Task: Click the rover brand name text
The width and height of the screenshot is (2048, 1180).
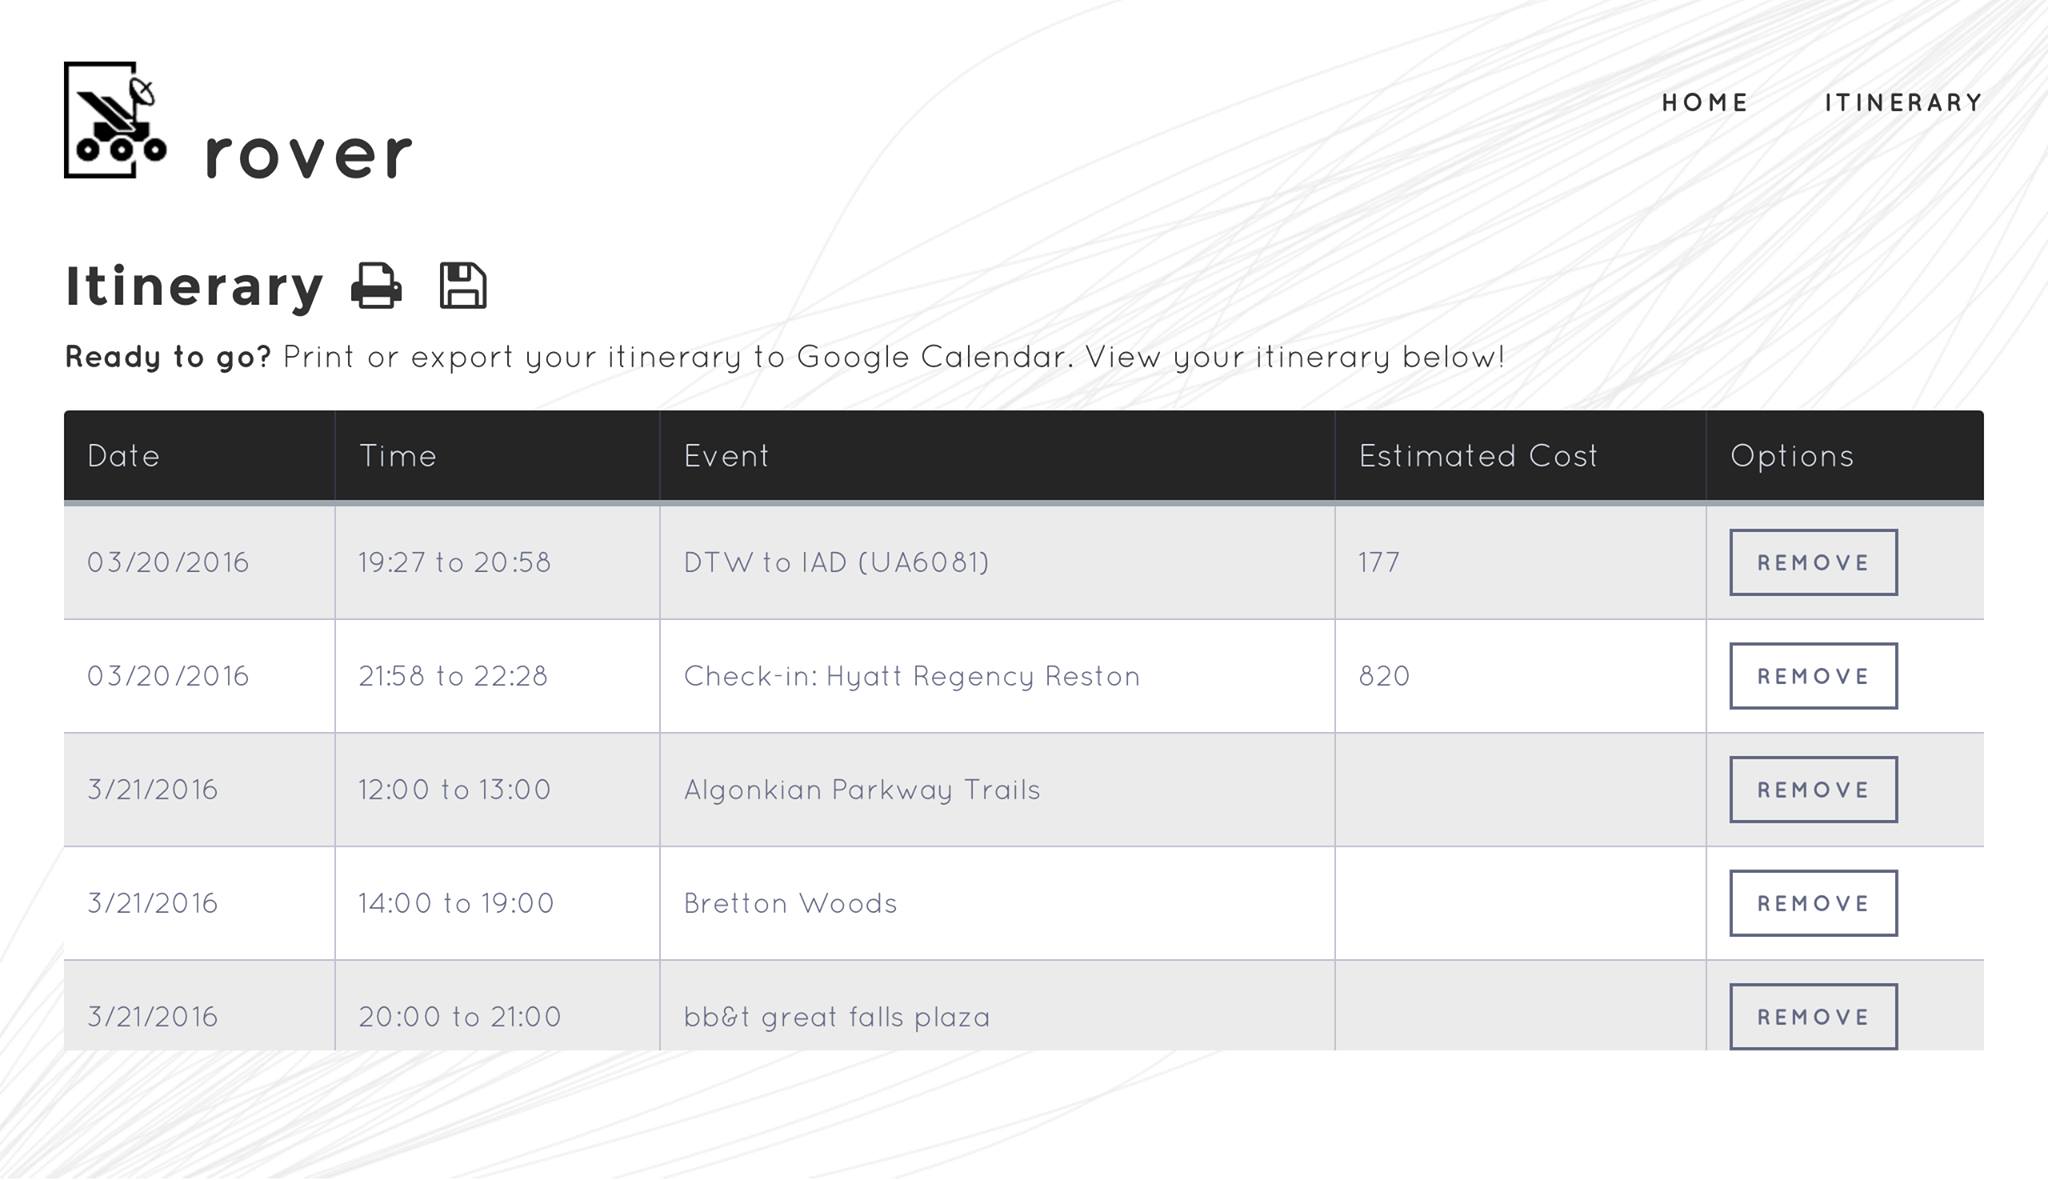Action: [308, 154]
